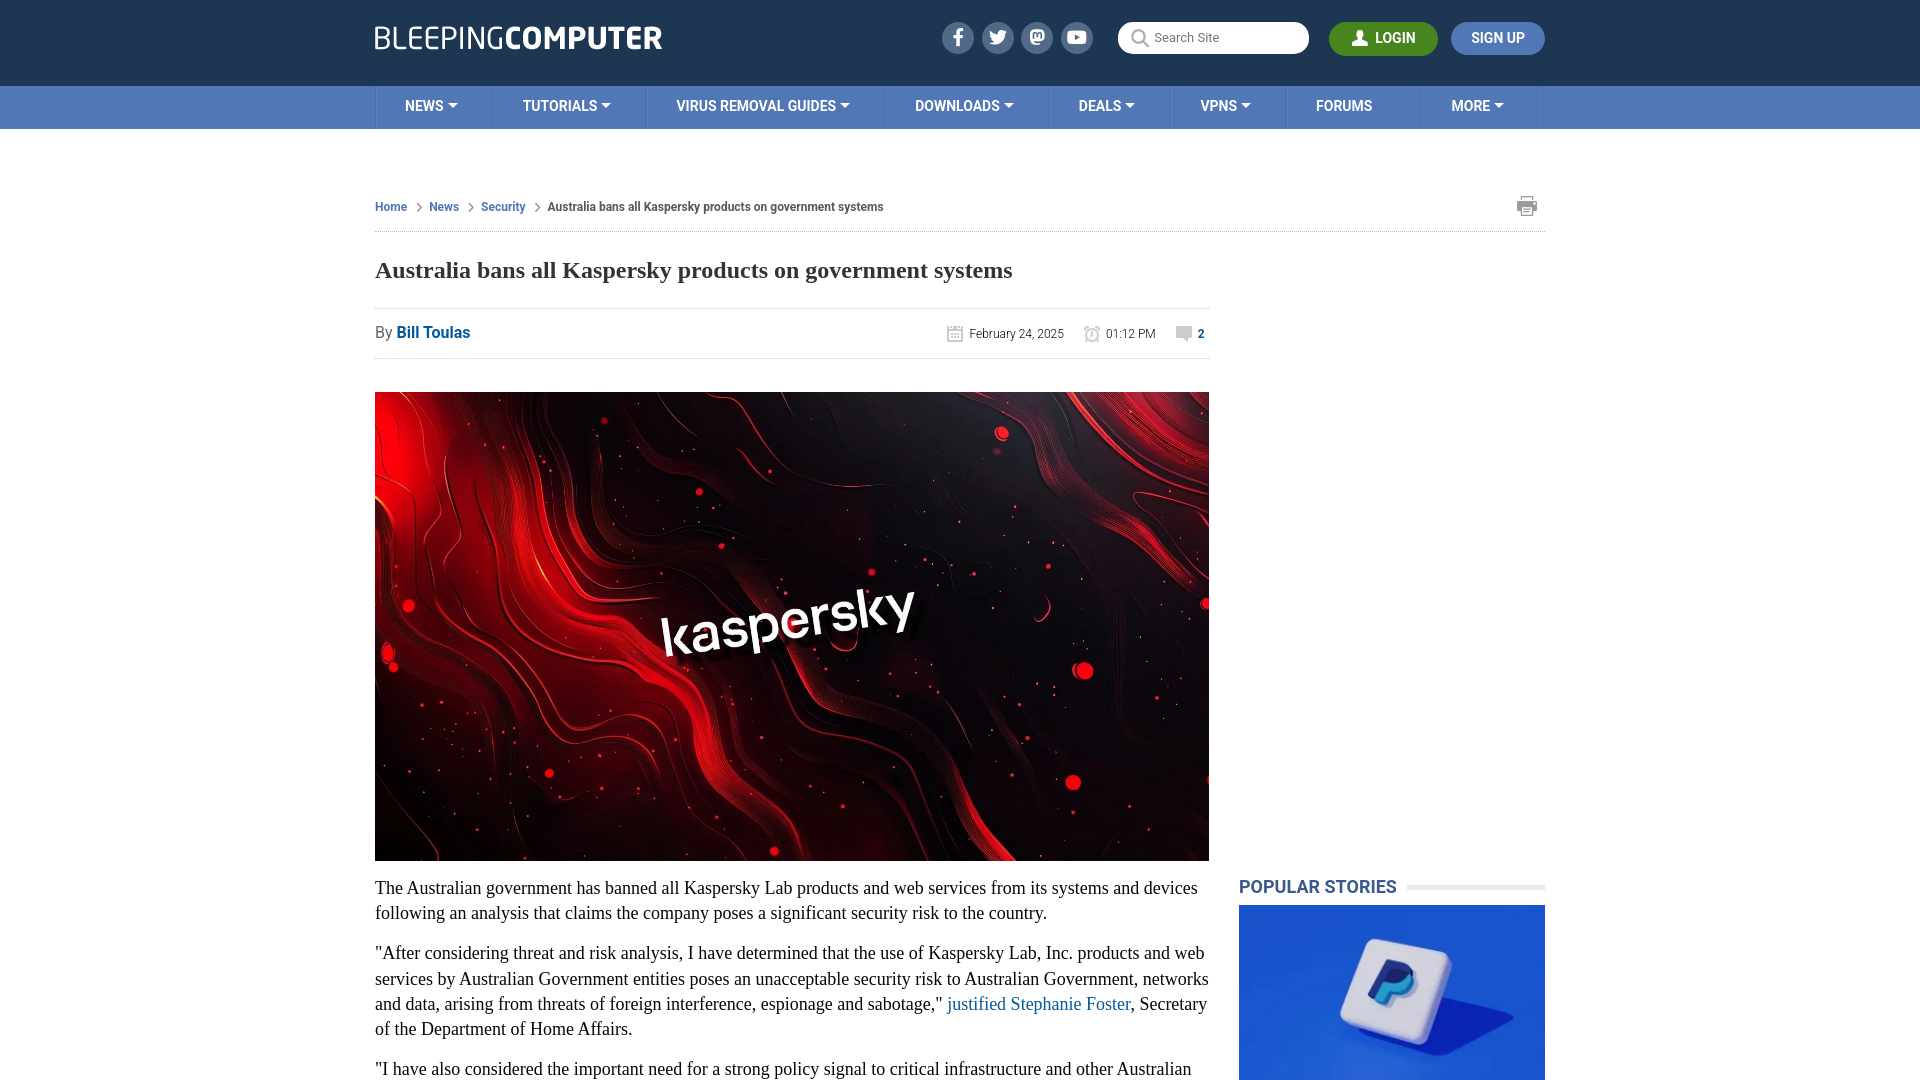Expand the TUTORIALS dropdown menu
Screen dimensions: 1920x1080
point(566,105)
